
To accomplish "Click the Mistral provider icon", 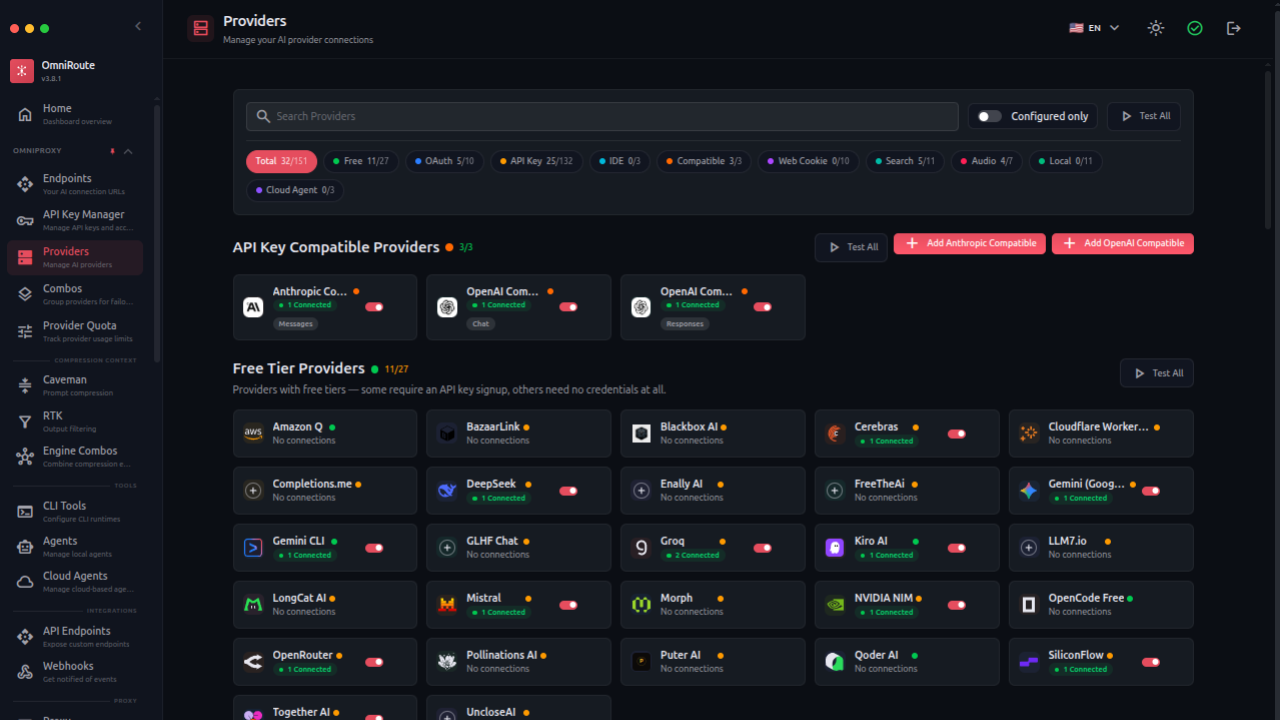I will coord(447,604).
